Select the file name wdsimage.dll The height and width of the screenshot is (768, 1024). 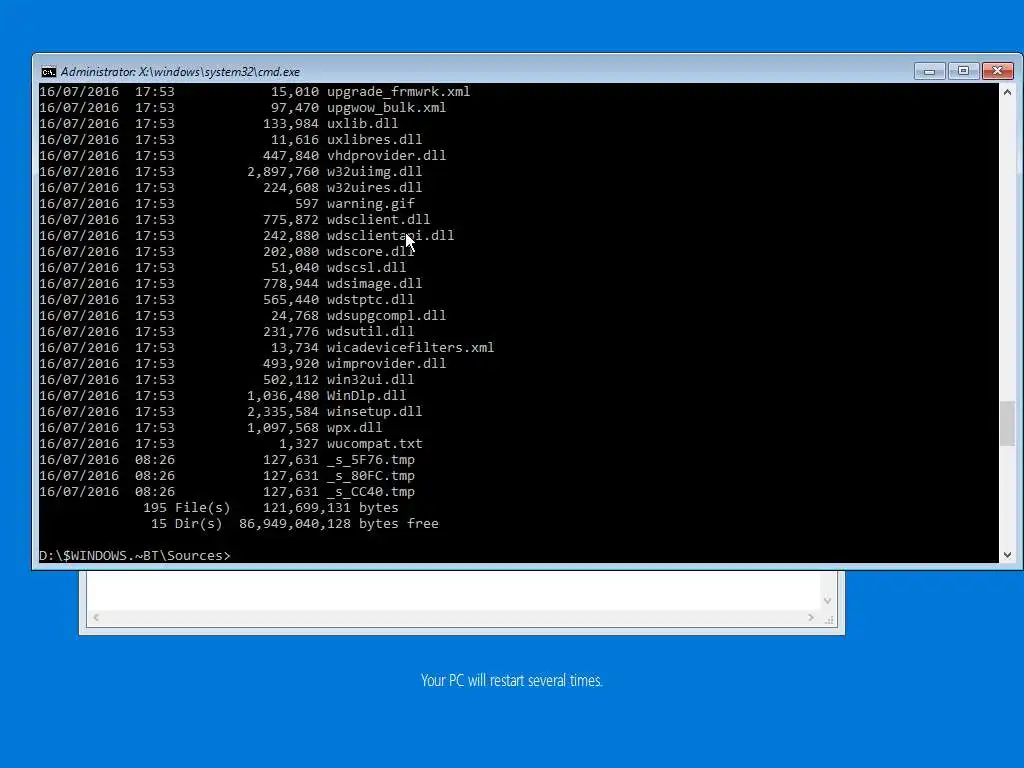[x=374, y=283]
